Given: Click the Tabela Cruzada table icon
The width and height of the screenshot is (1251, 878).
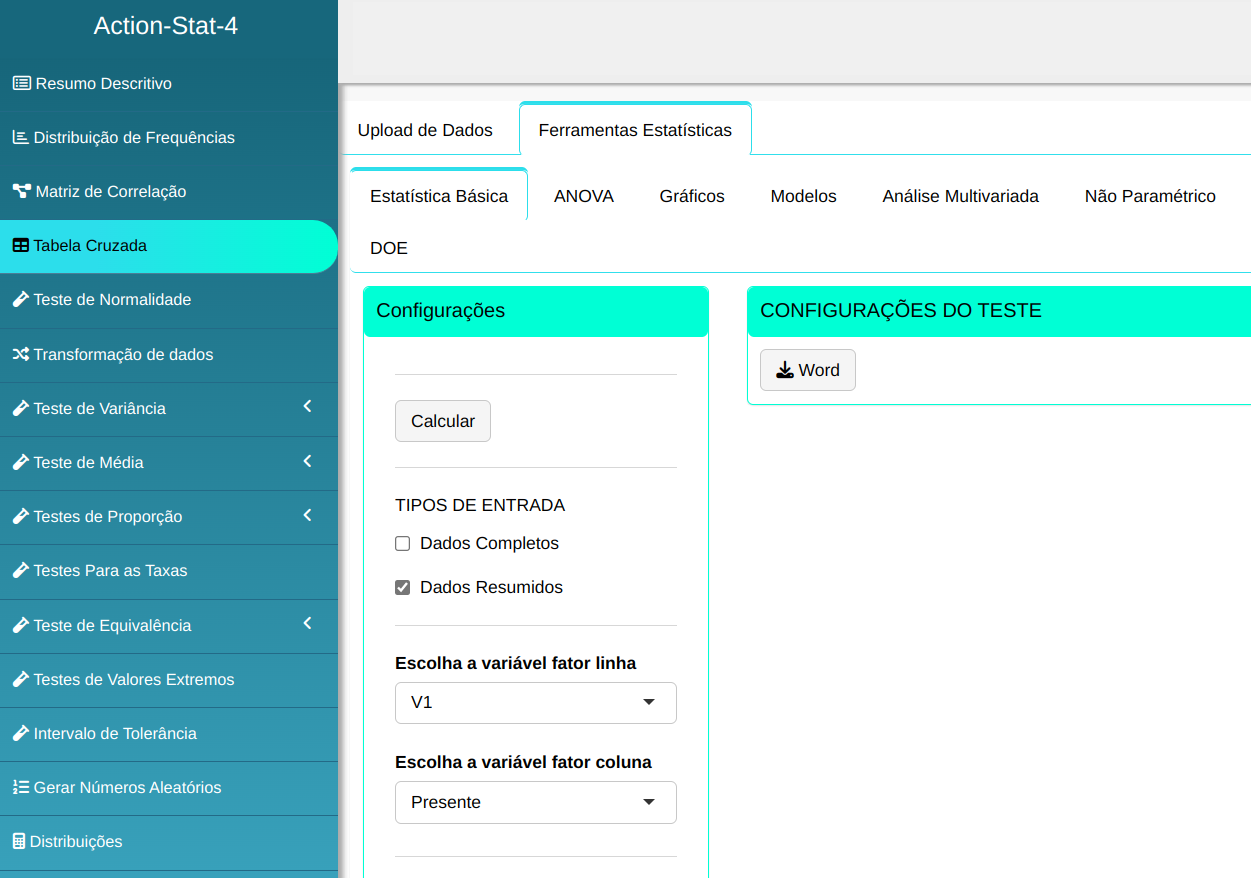Looking at the screenshot, I should (20, 245).
